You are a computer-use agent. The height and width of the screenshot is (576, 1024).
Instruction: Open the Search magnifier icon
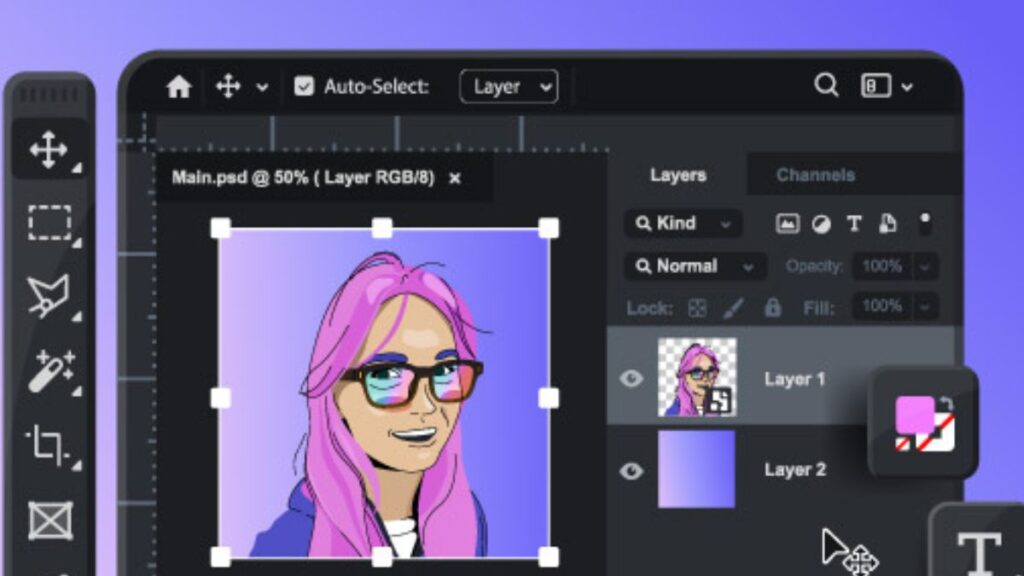826,85
